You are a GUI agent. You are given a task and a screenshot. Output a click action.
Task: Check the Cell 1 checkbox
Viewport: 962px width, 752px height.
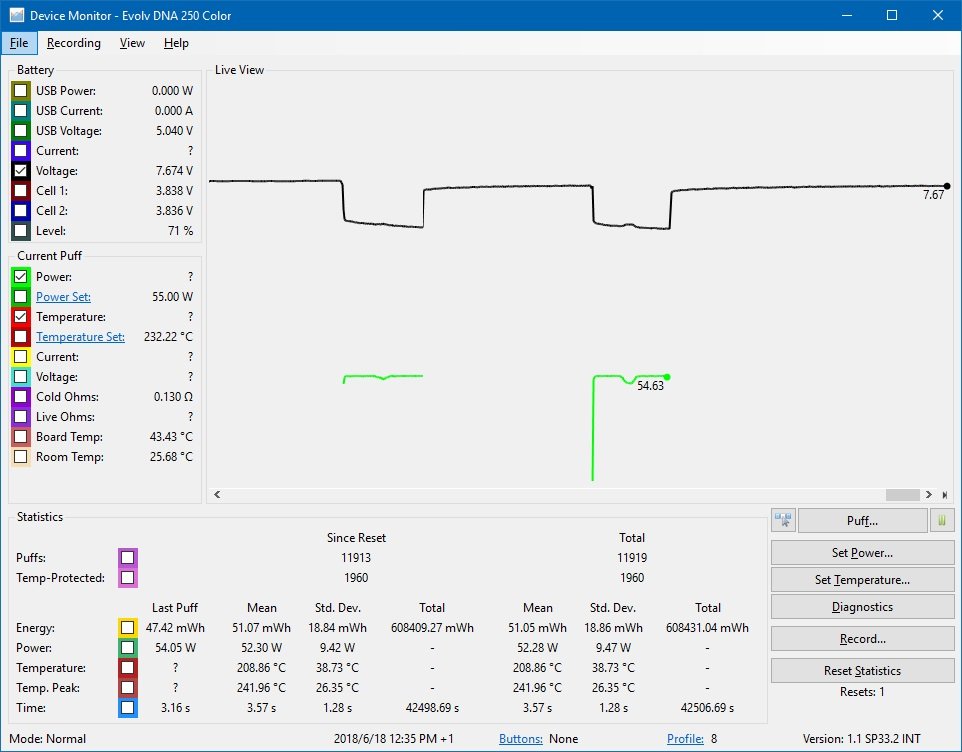(x=21, y=191)
